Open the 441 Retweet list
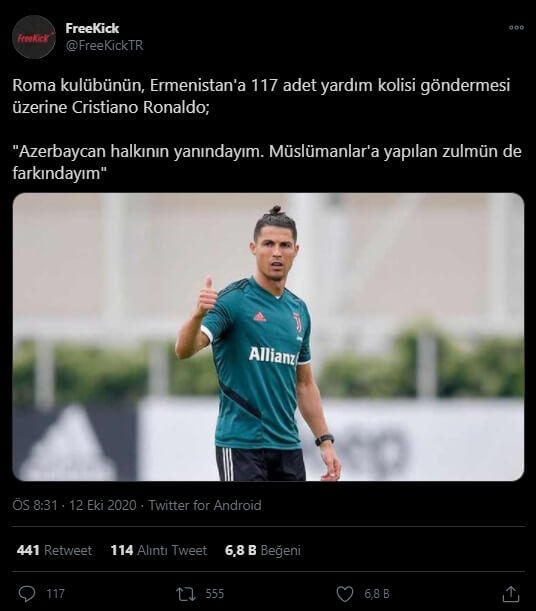This screenshot has width=536, height=611. pyautogui.click(x=54, y=550)
